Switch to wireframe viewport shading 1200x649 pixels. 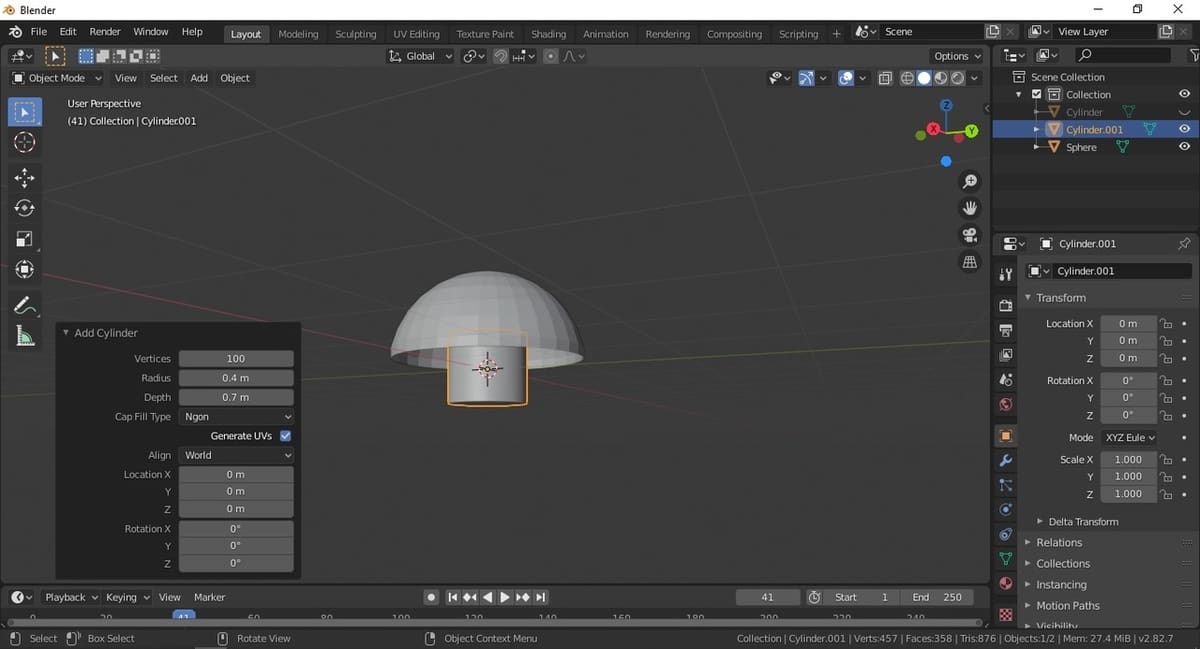coord(907,78)
